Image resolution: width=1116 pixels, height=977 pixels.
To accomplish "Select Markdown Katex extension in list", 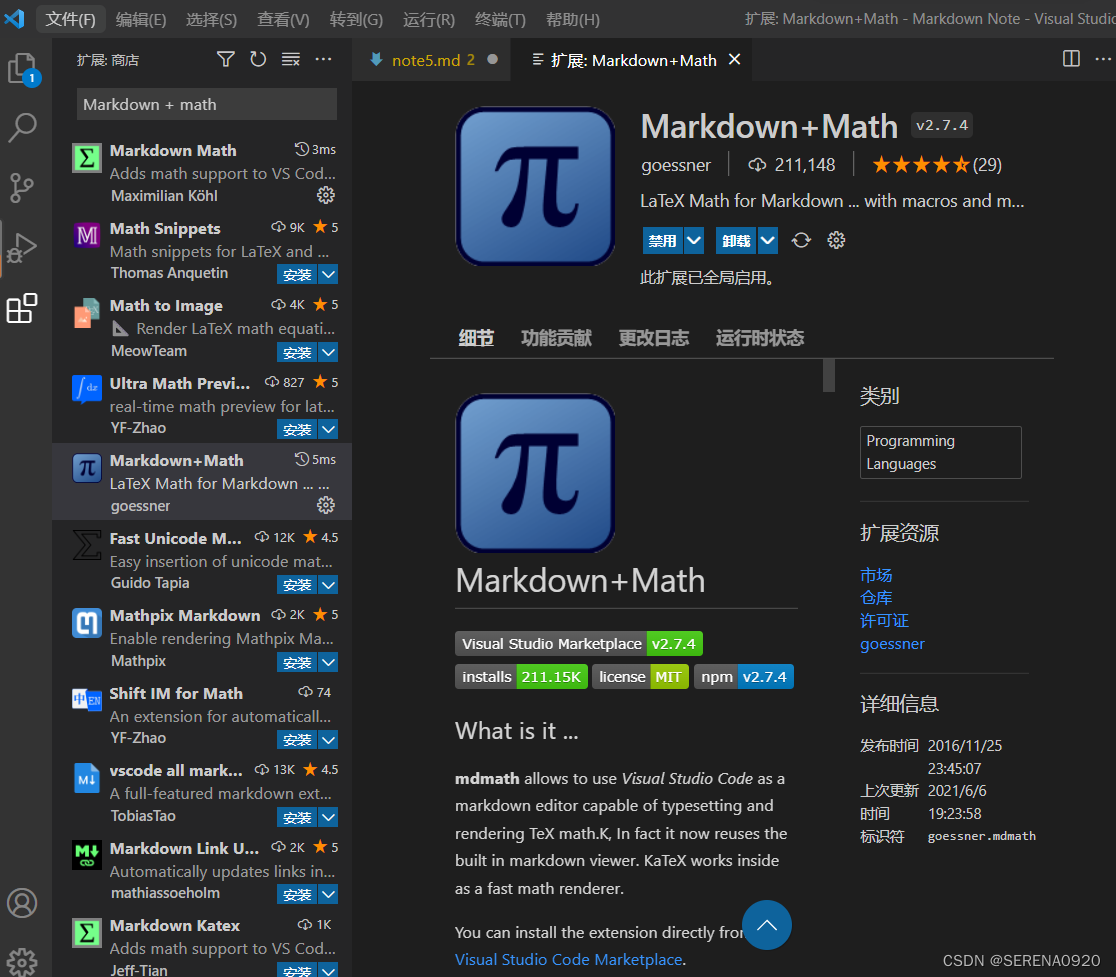I will [202, 945].
